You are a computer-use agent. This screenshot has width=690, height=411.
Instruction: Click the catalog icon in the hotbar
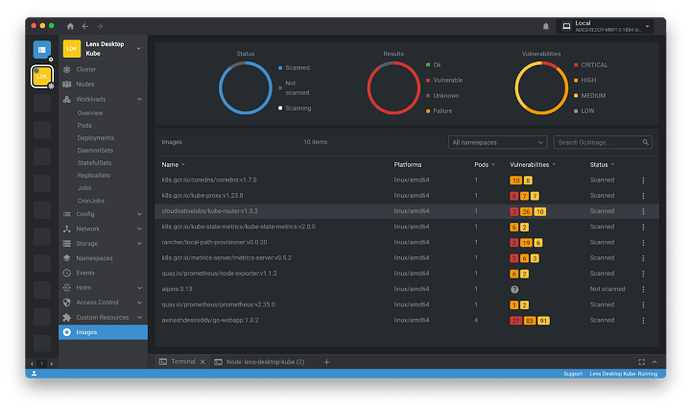coord(41,48)
